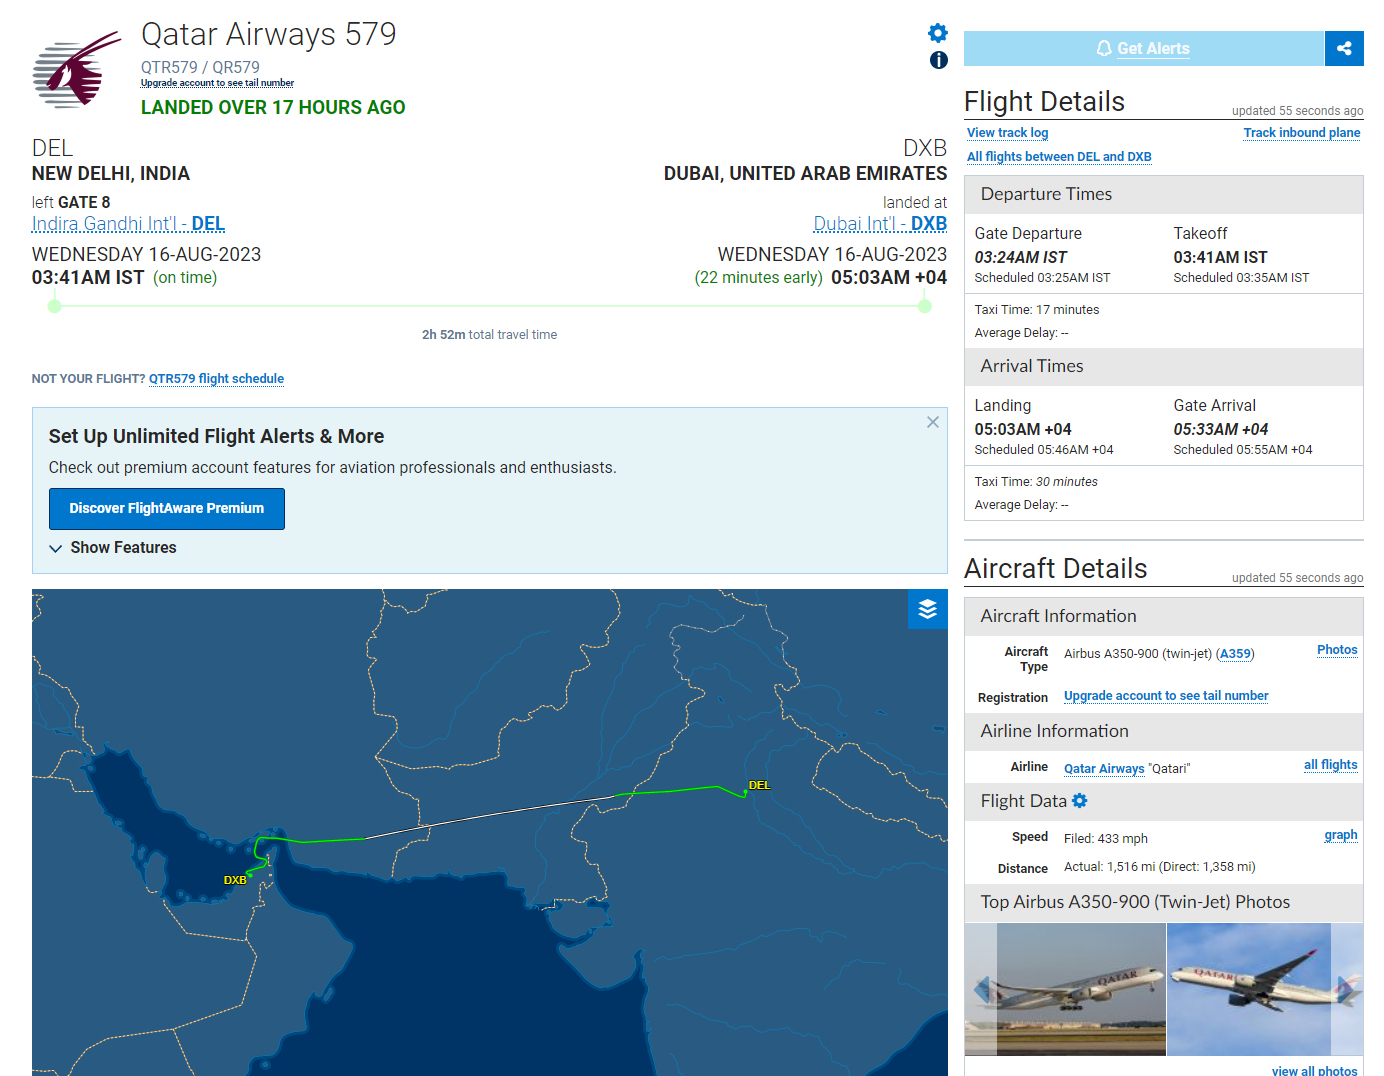Click Discover FlightAware Premium button
Image resolution: width=1384 pixels, height=1076 pixels.
[x=166, y=508]
